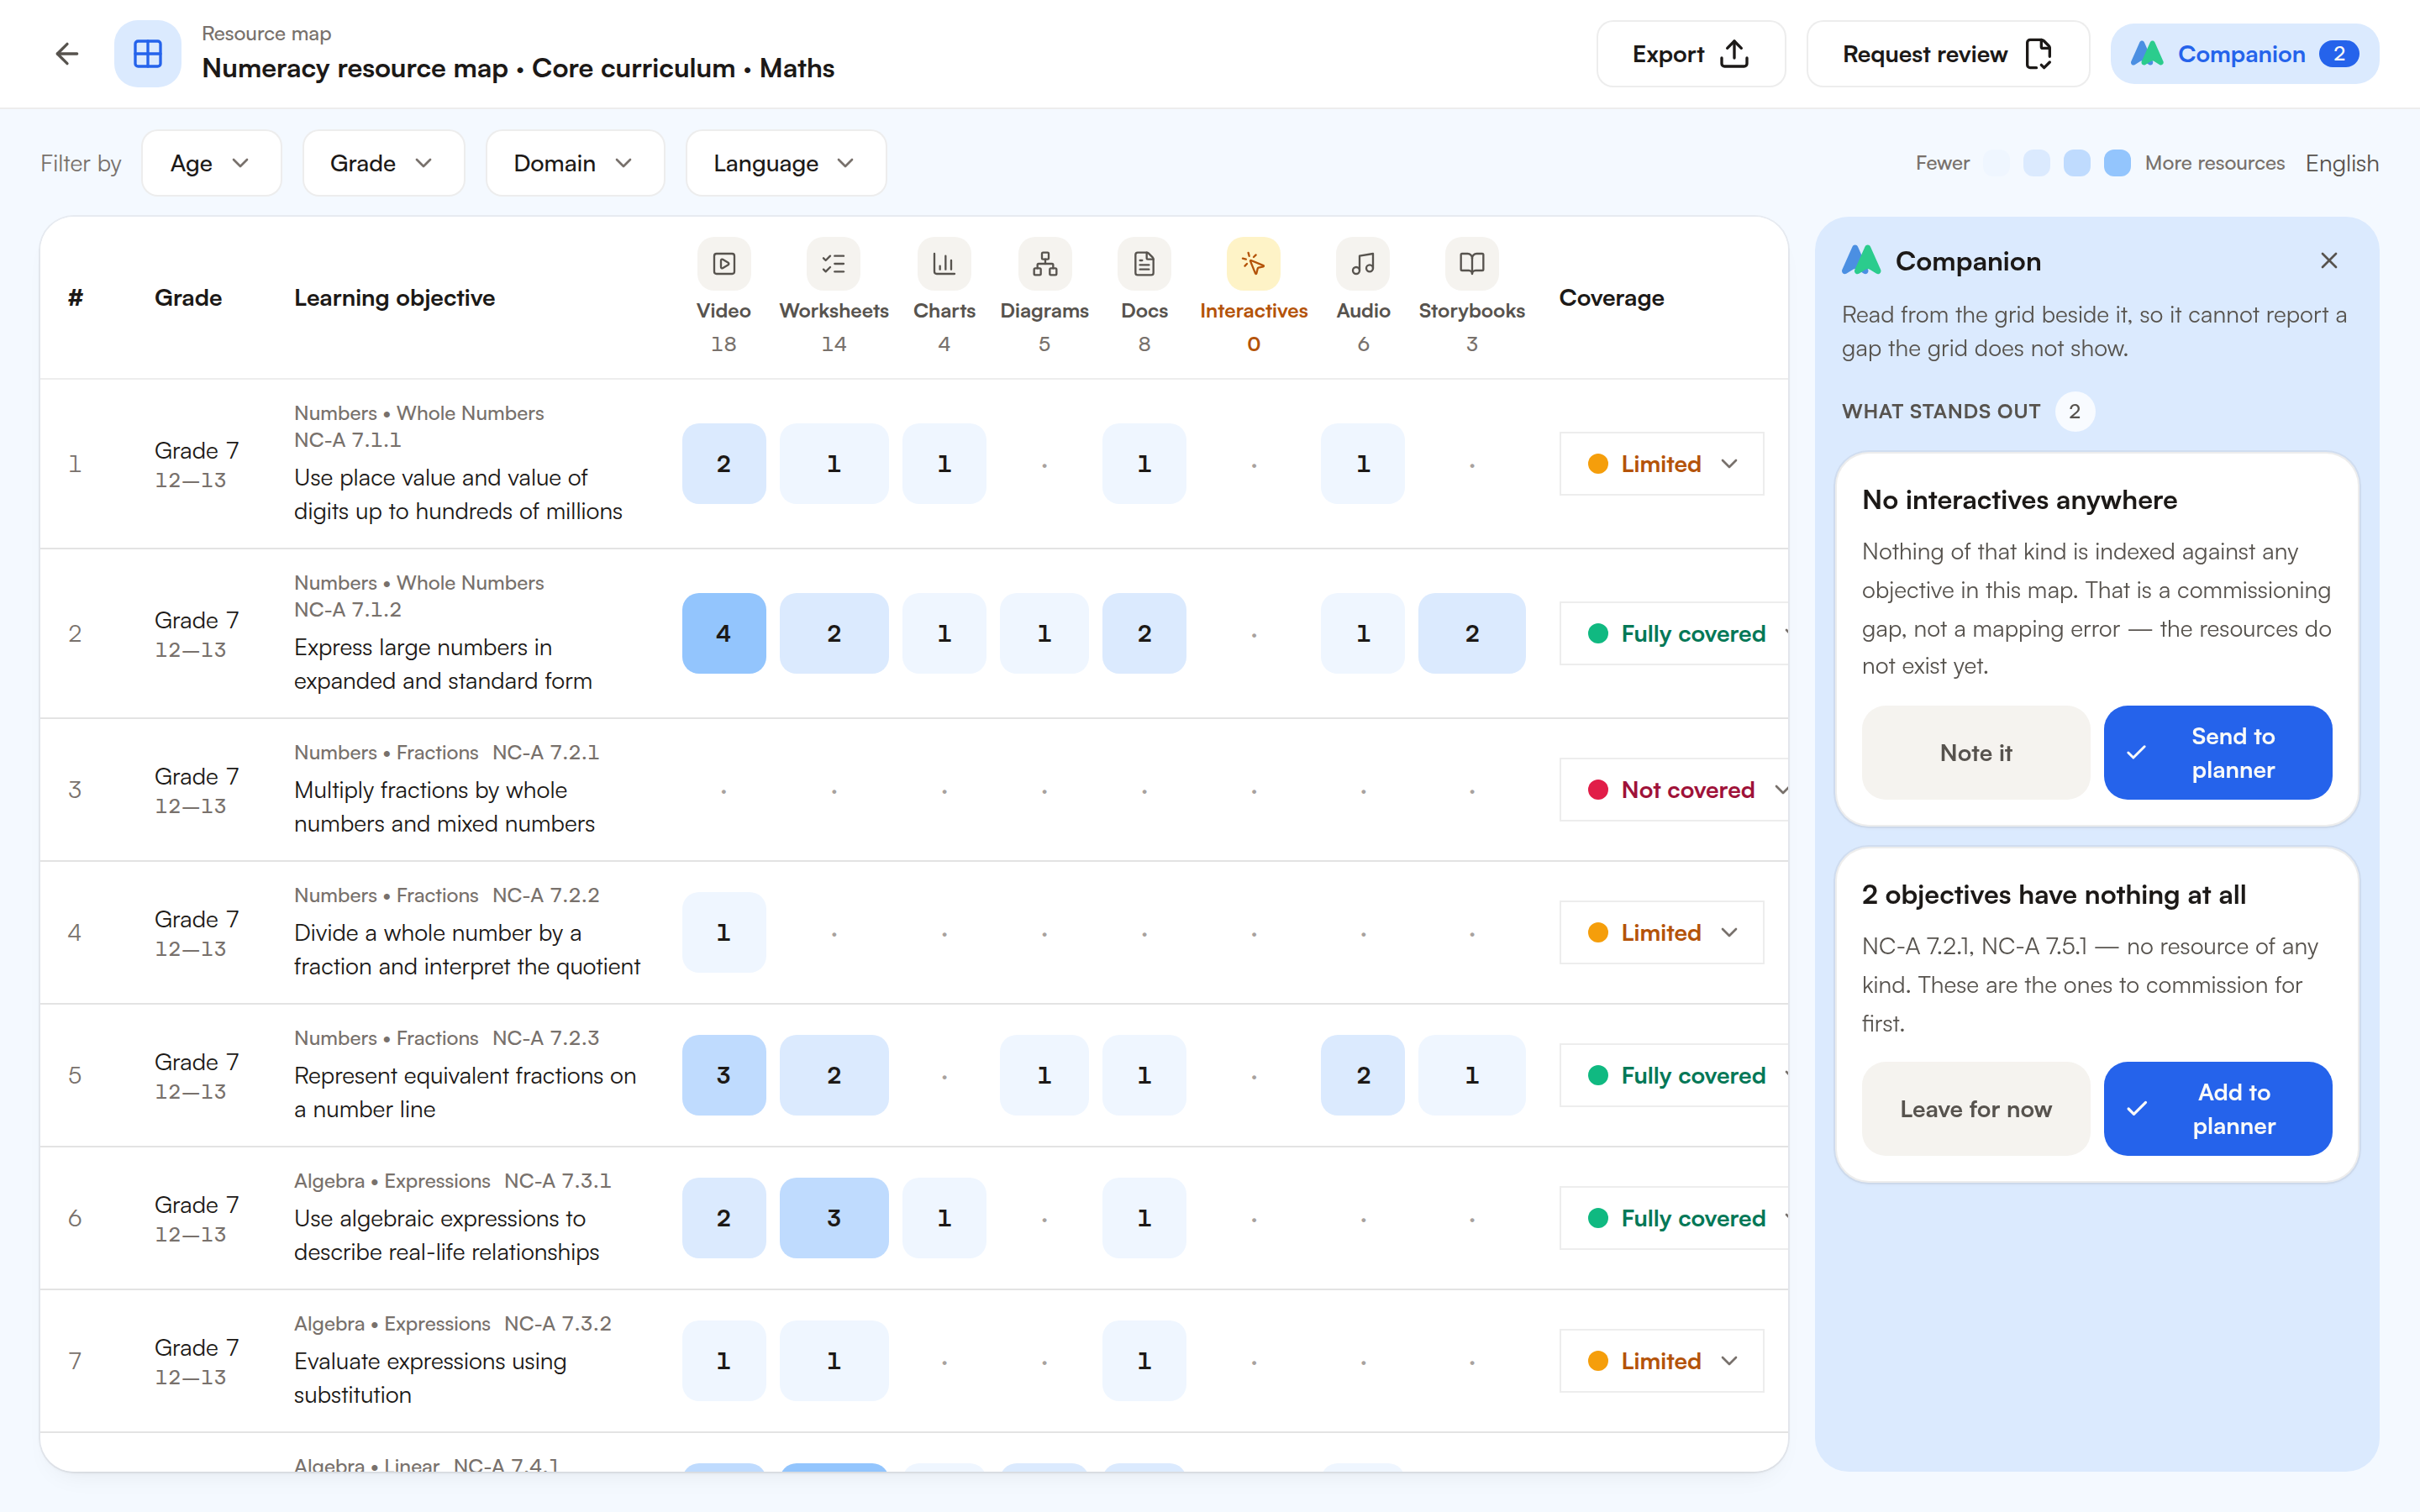Open the Language filter dropdown

[786, 163]
